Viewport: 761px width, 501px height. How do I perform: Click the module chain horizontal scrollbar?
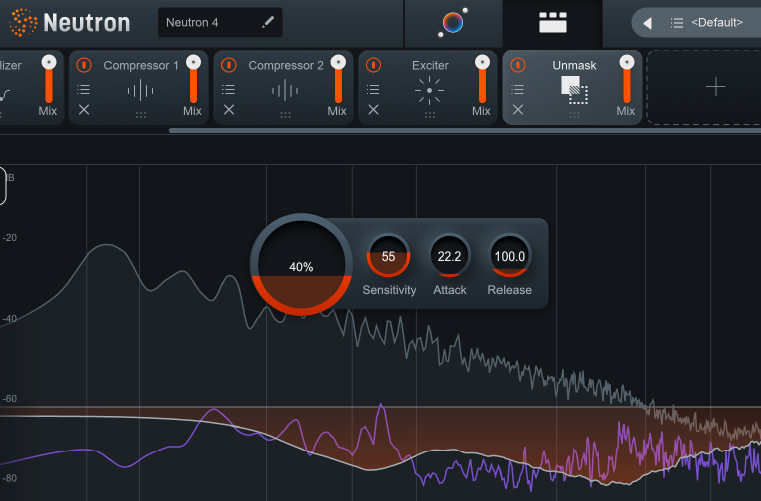[x=464, y=131]
